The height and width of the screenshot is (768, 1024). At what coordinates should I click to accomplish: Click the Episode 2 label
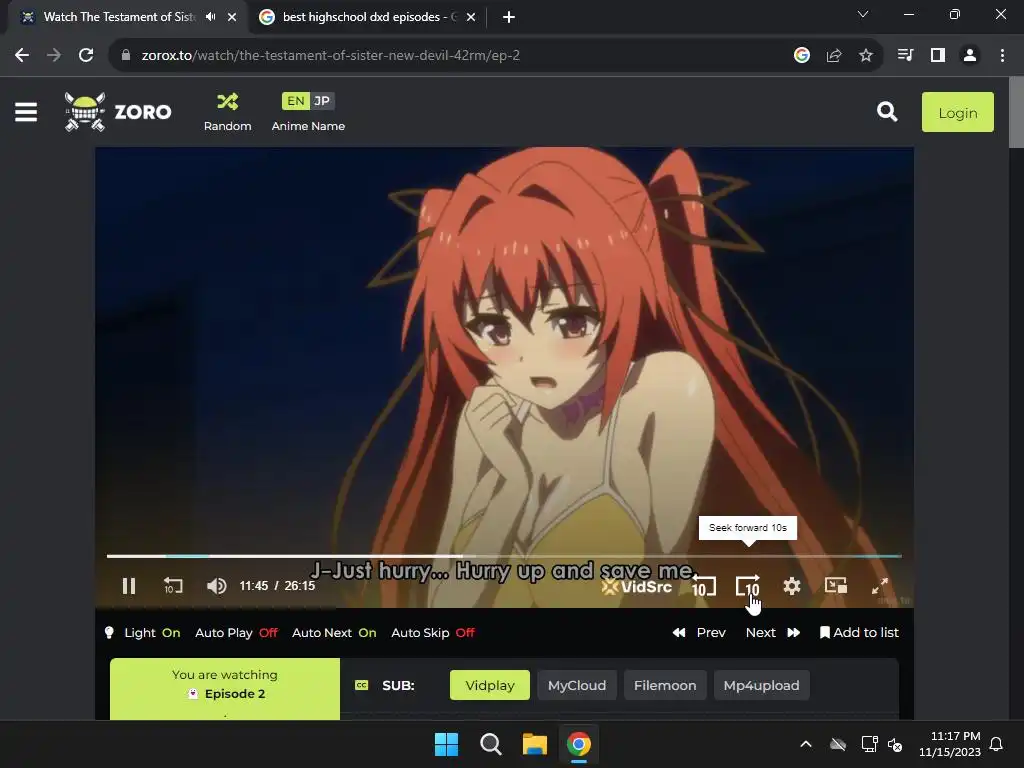click(x=234, y=694)
